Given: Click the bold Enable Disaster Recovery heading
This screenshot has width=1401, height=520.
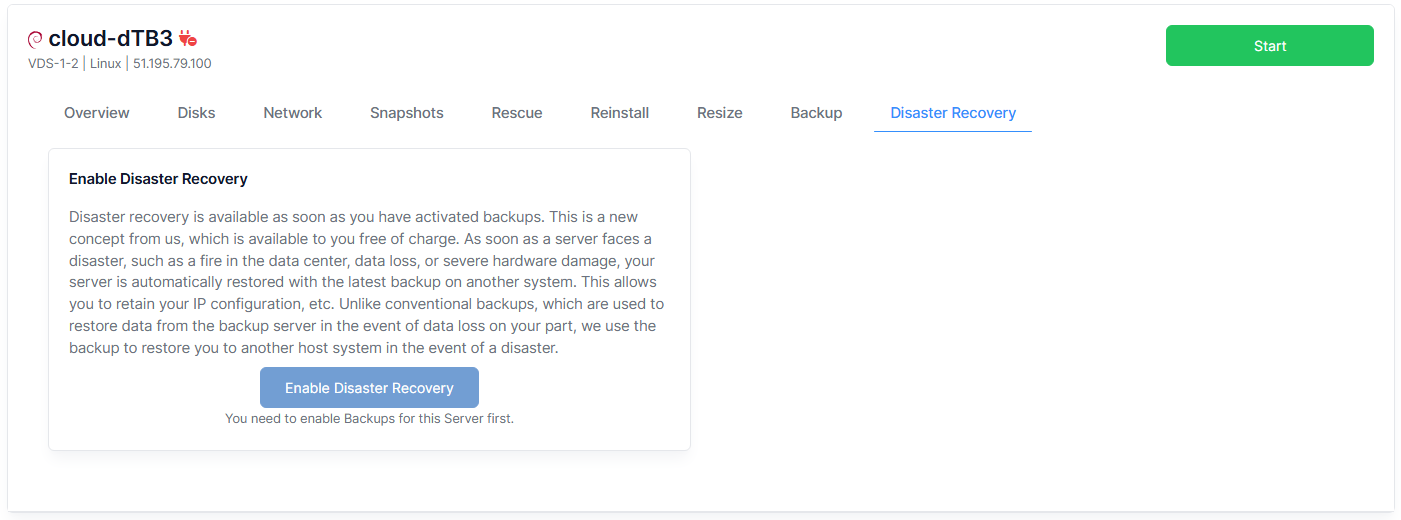Looking at the screenshot, I should point(158,179).
